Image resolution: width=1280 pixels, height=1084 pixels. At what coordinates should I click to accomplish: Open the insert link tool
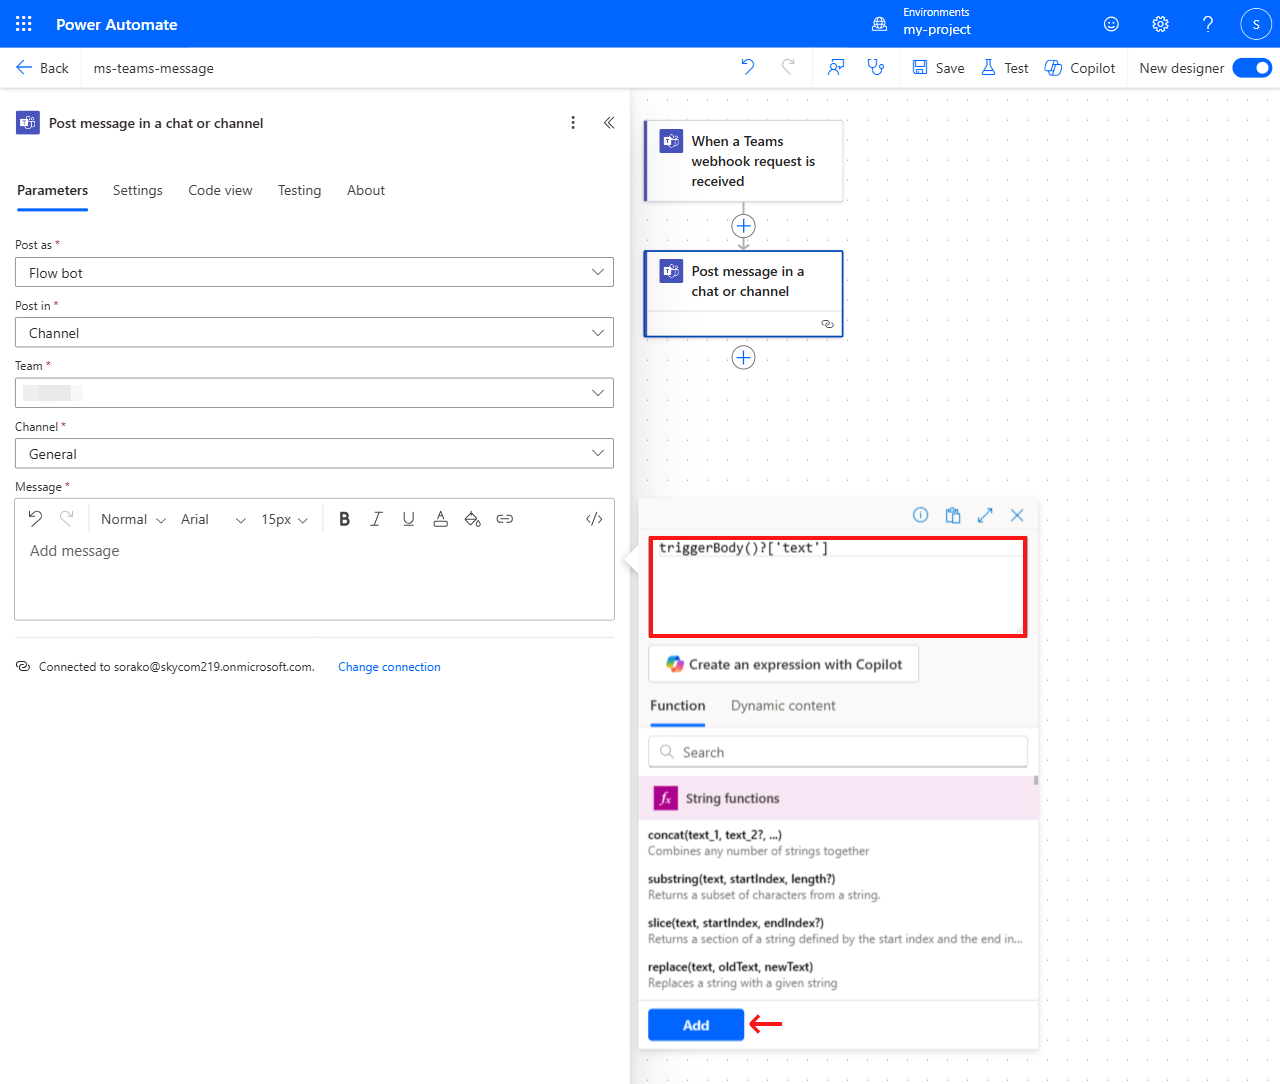(x=504, y=518)
